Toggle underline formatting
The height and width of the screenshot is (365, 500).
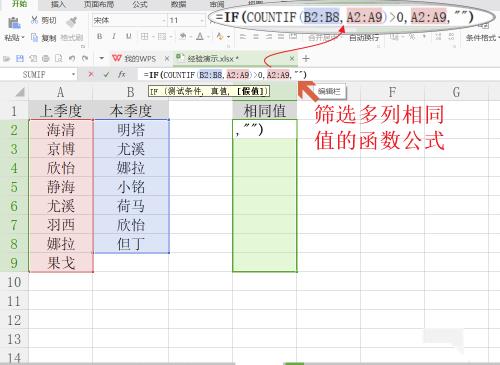coord(129,36)
